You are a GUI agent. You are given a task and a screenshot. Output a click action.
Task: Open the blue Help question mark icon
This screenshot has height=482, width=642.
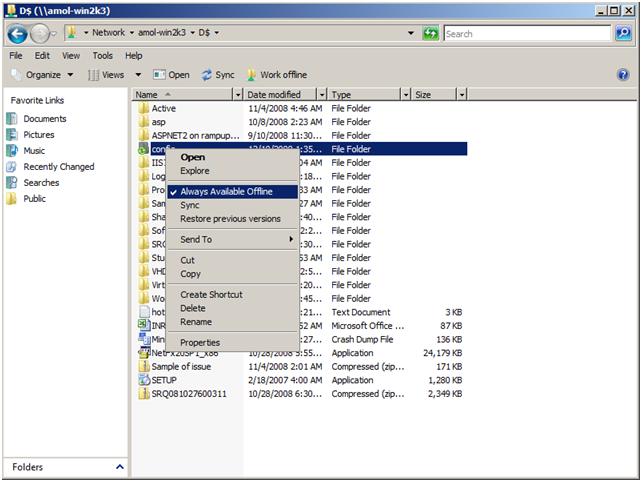click(623, 75)
